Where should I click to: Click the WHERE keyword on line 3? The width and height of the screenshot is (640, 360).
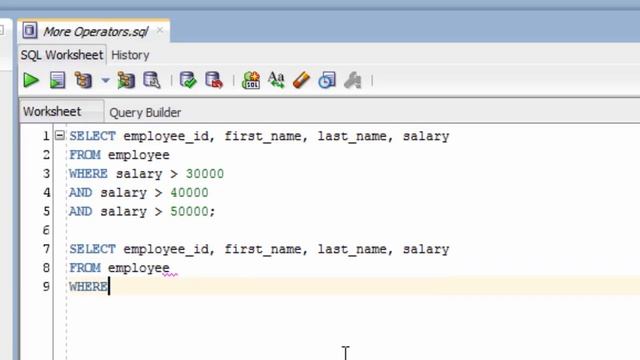point(88,173)
